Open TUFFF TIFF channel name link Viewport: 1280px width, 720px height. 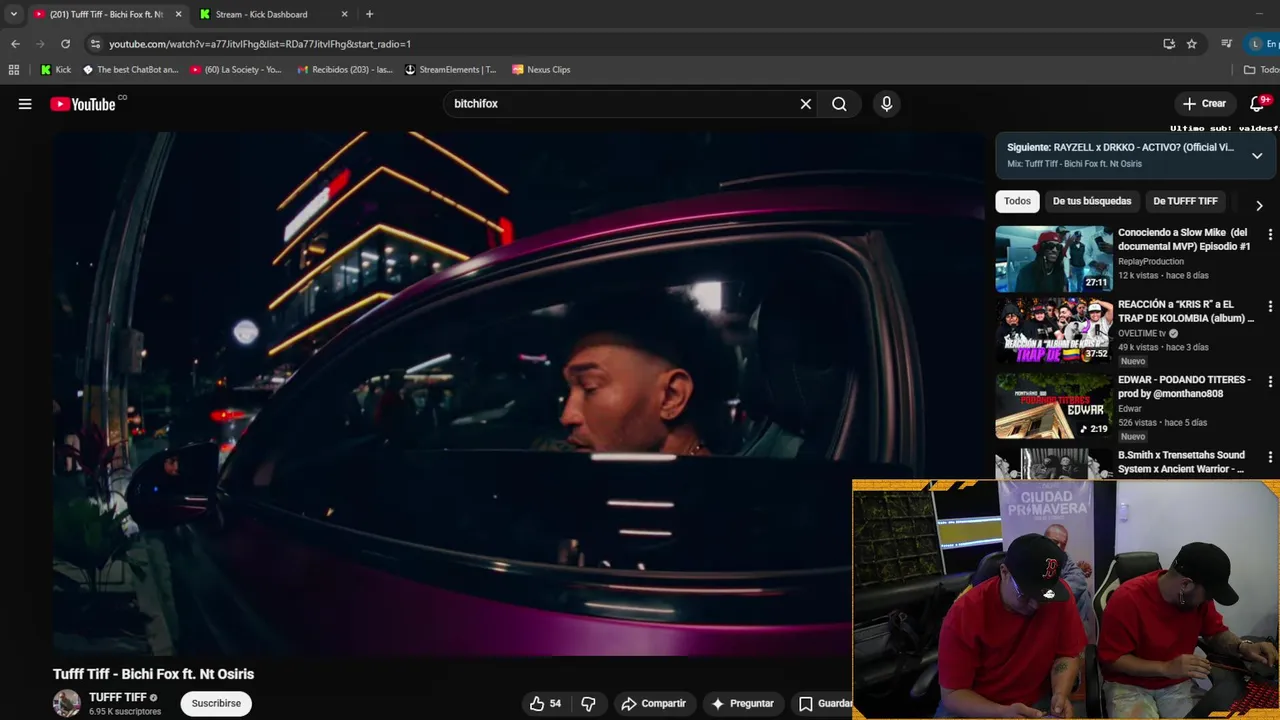(117, 697)
